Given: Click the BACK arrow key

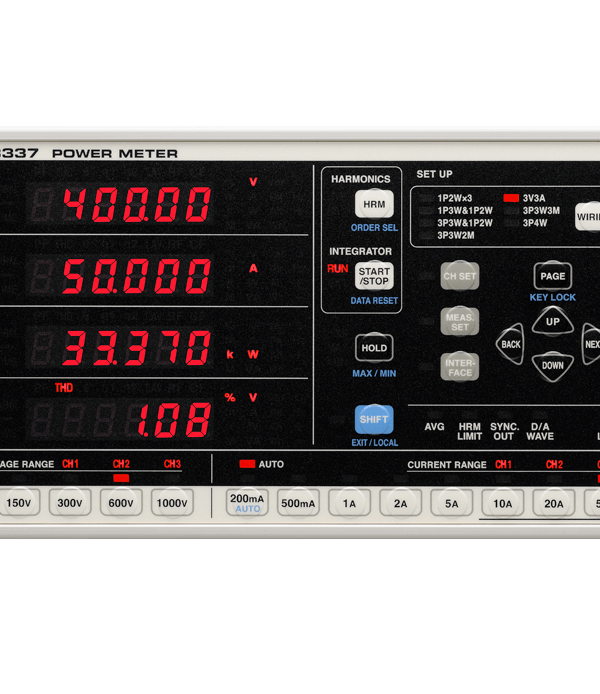Looking at the screenshot, I should click(511, 344).
